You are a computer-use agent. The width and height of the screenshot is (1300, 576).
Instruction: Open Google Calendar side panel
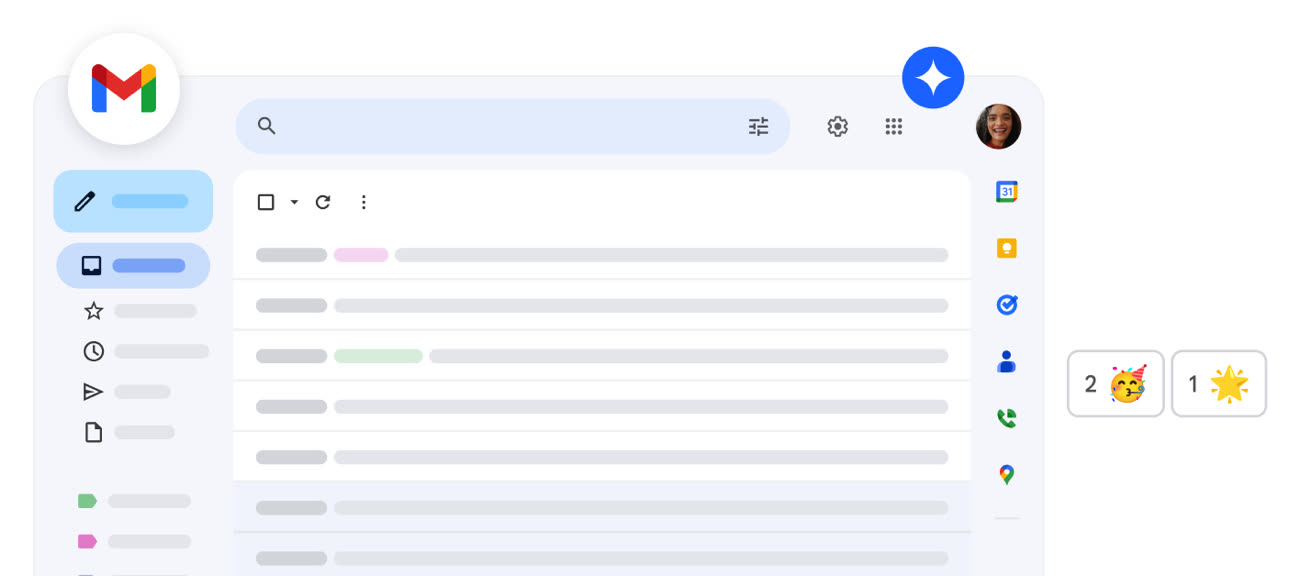pos(1007,192)
